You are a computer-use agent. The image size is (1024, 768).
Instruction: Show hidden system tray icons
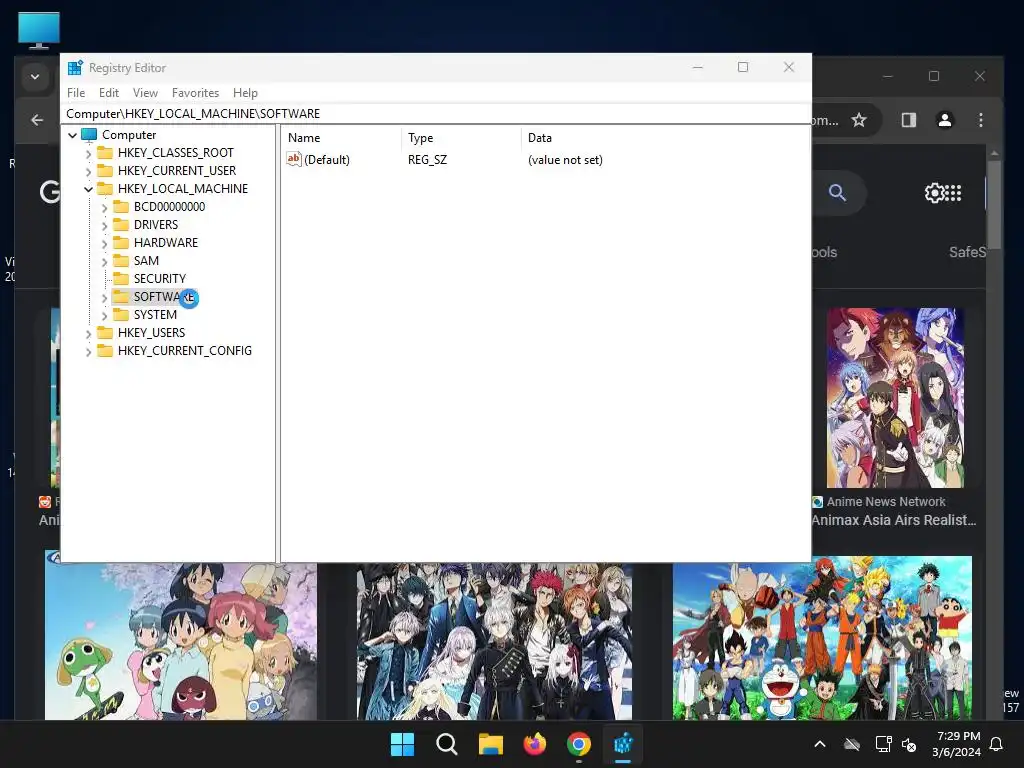pos(820,744)
